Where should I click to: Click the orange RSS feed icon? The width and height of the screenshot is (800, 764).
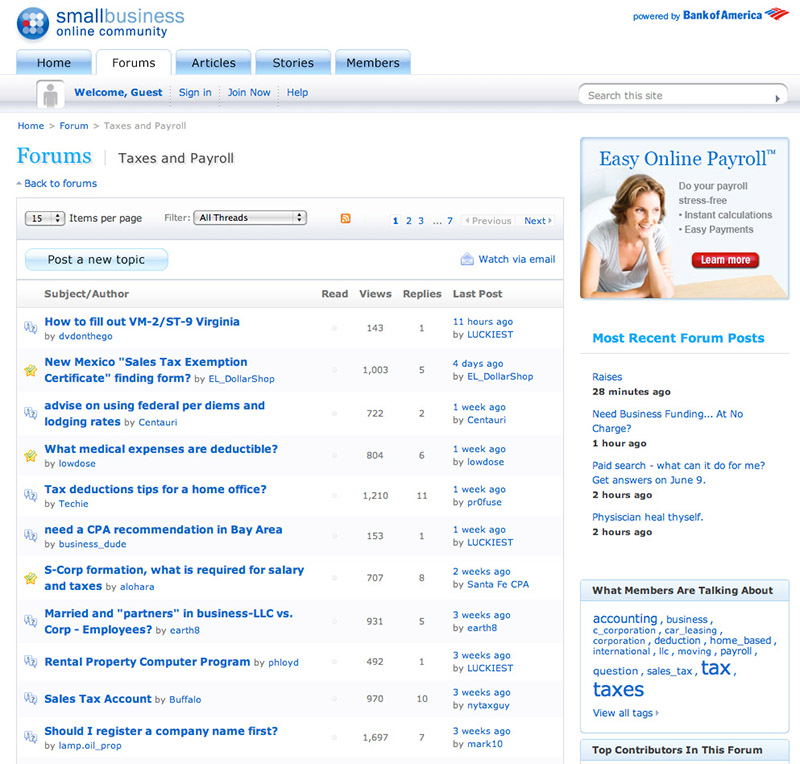346,219
